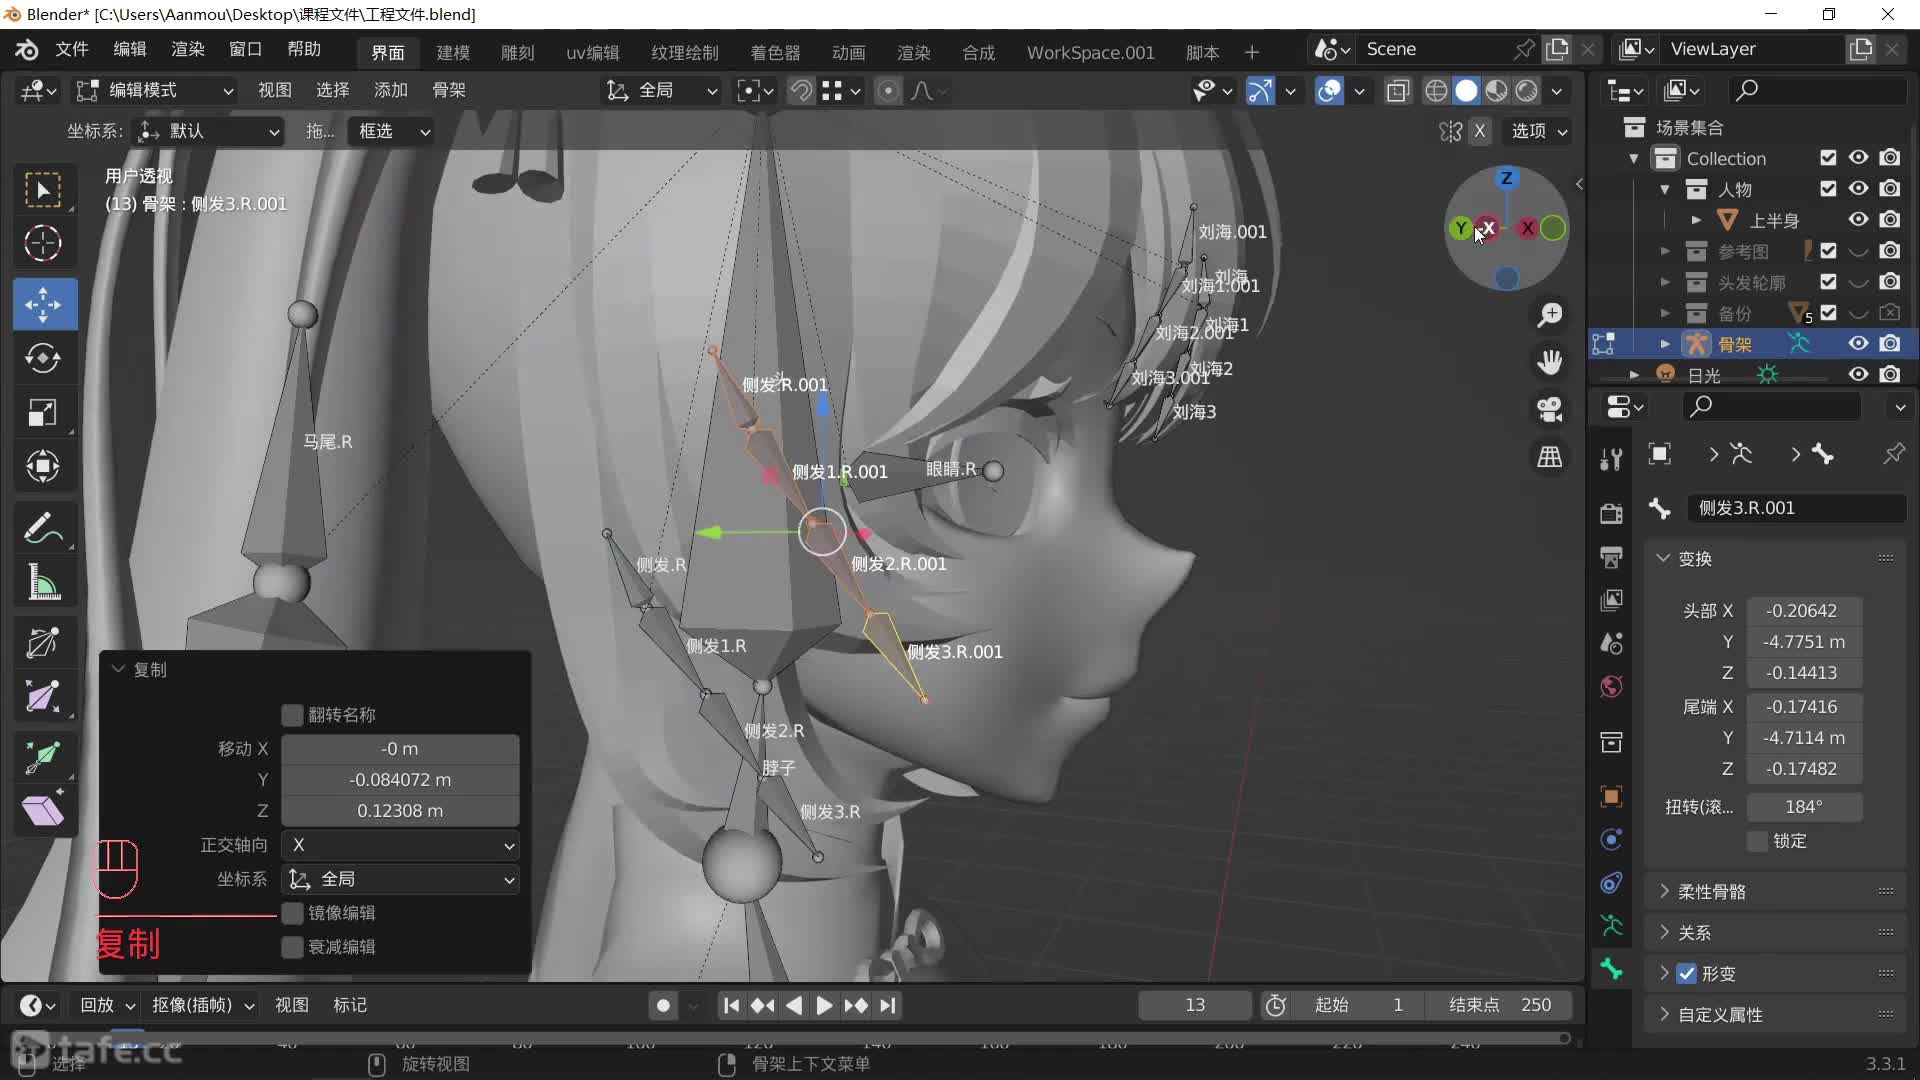Toggle the 锁定 checkbox
Screen dimensions: 1920x1080
tap(1757, 841)
